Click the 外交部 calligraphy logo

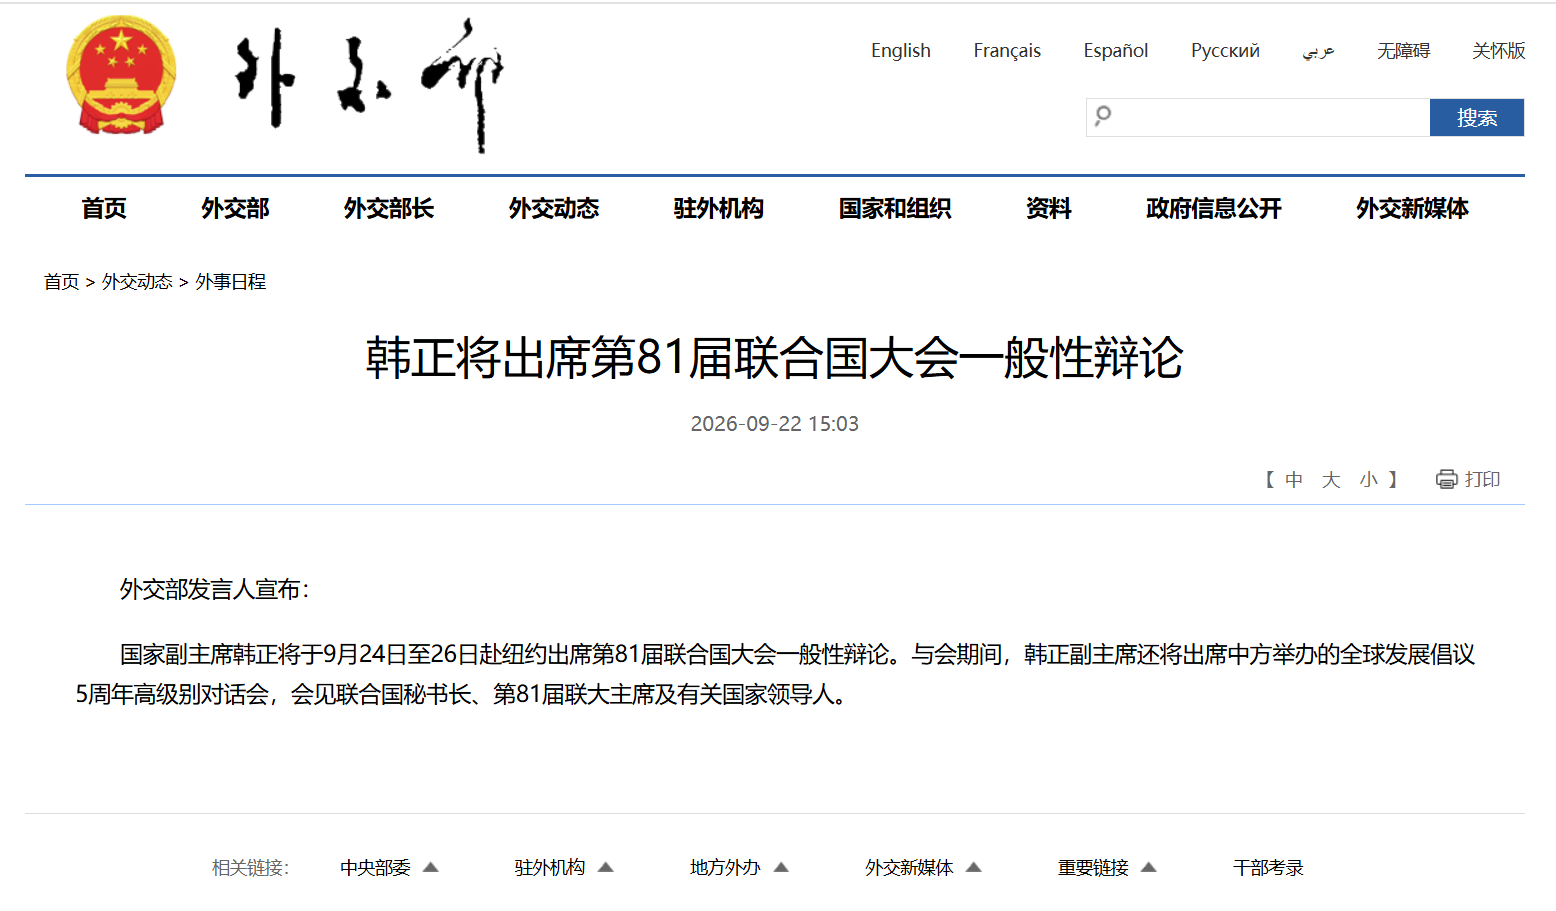pos(369,85)
